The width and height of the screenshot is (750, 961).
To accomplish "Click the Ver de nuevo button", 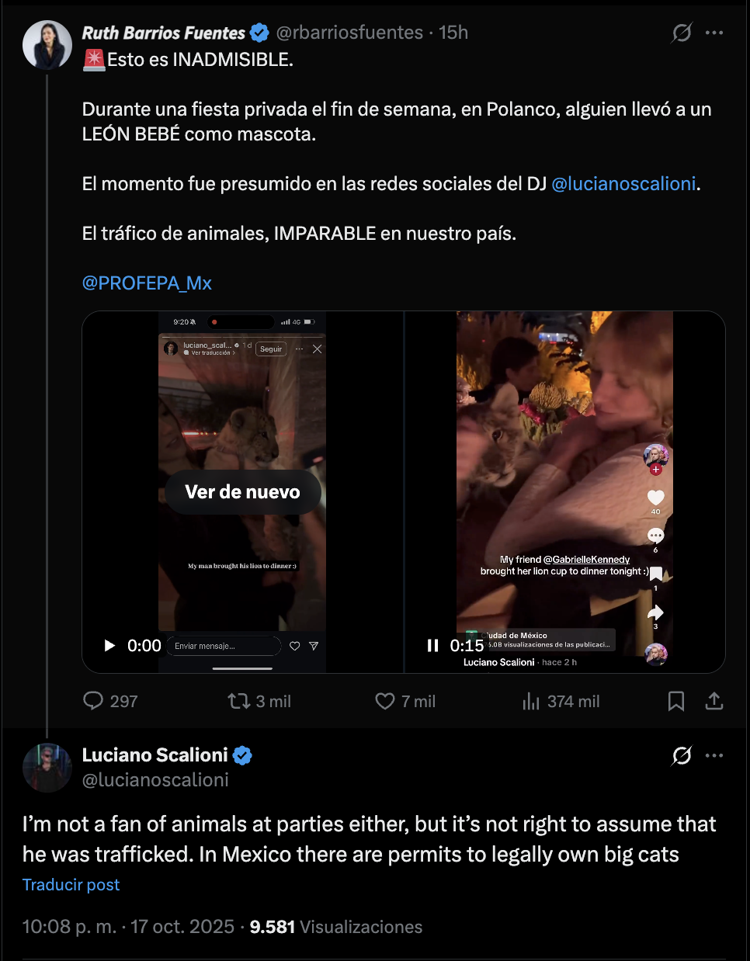I will [243, 492].
